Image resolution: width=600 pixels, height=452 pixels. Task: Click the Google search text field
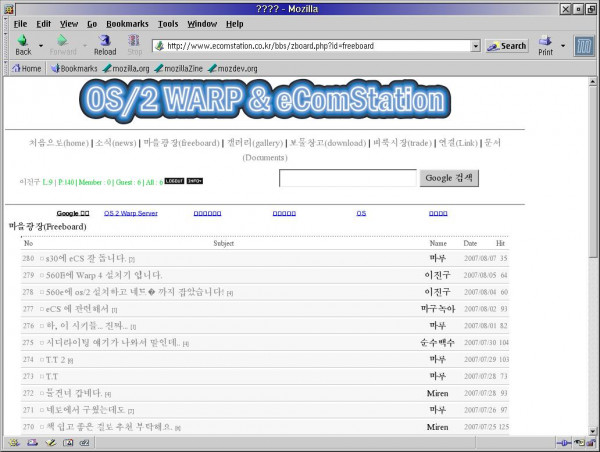point(347,178)
